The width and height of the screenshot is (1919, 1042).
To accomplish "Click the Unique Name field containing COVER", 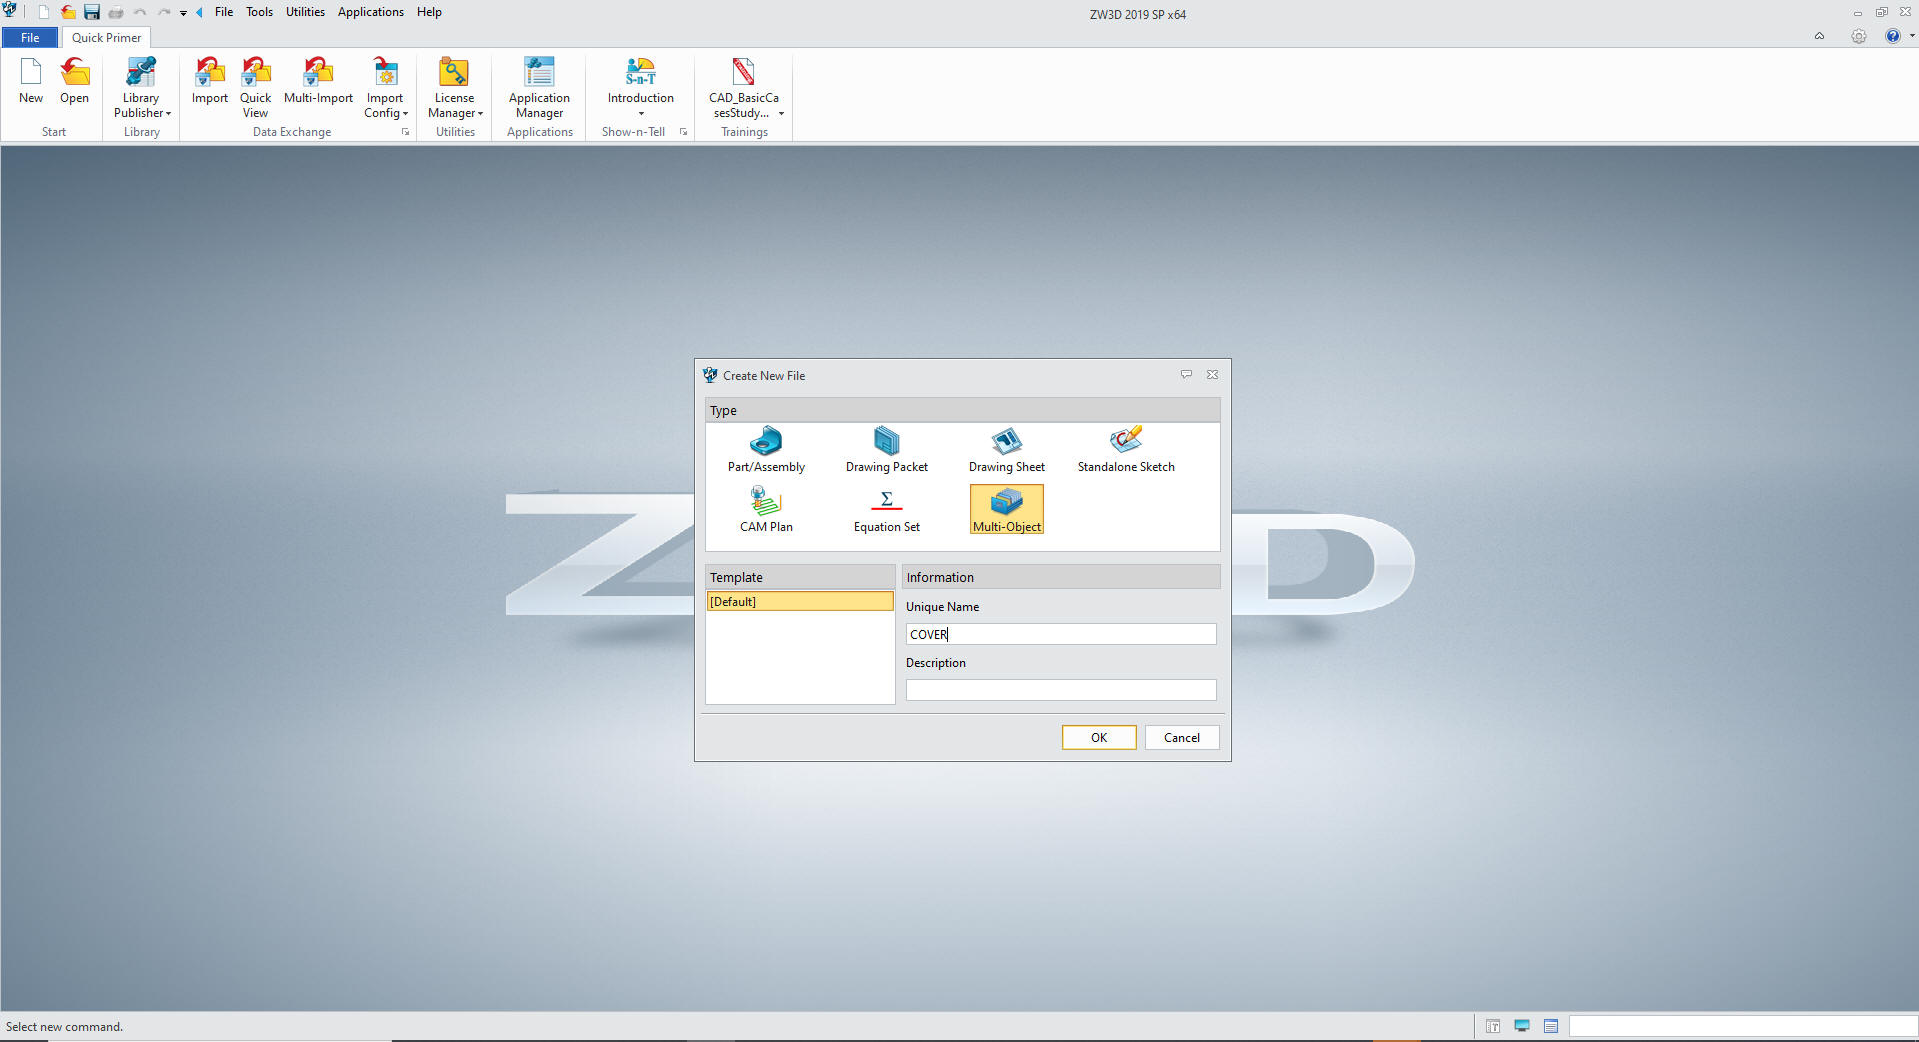I will pyautogui.click(x=1061, y=634).
